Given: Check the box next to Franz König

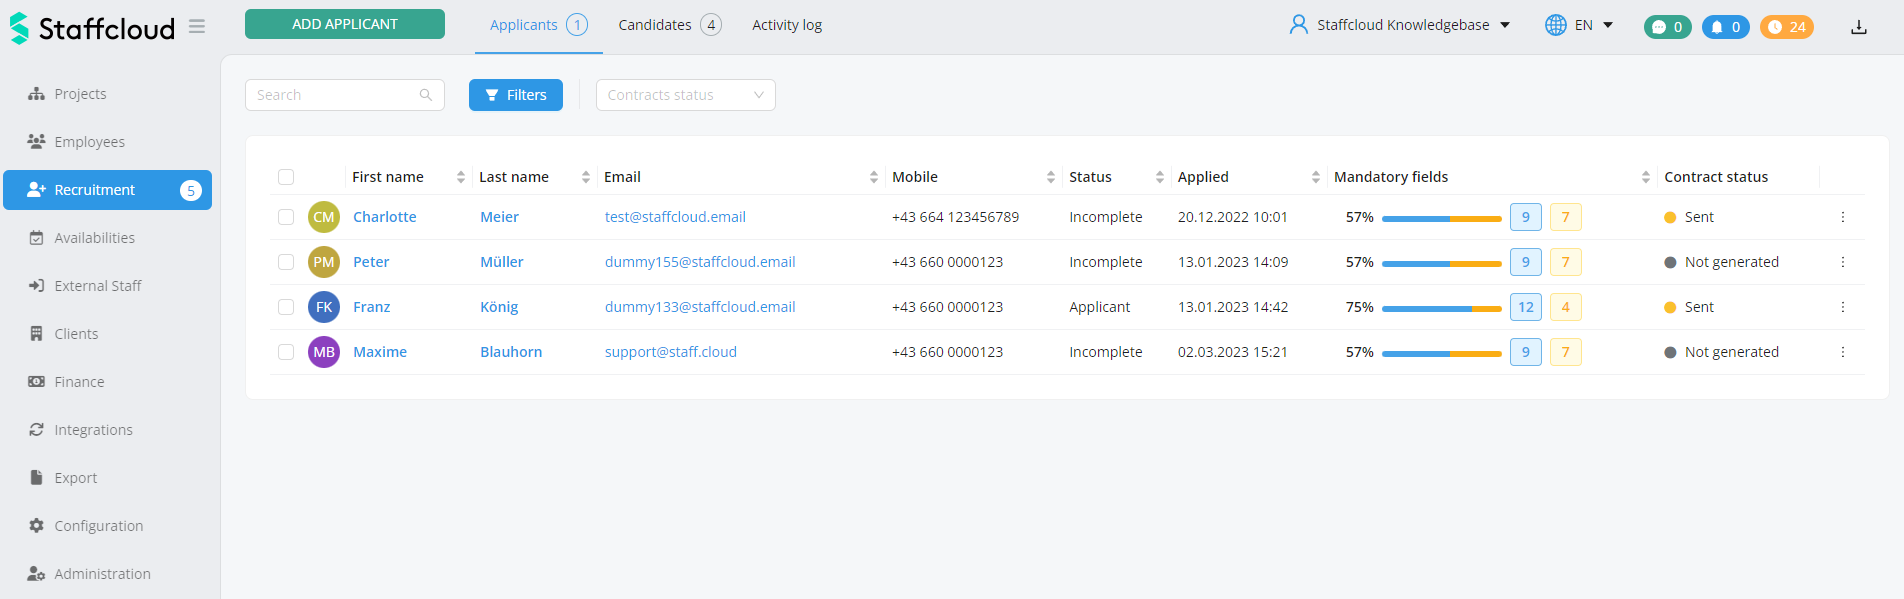Looking at the screenshot, I should point(286,307).
